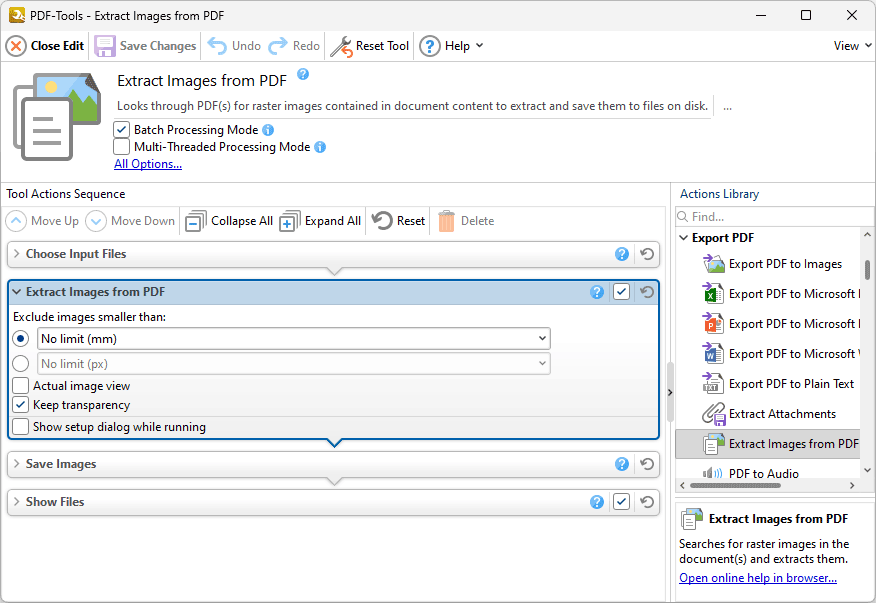The width and height of the screenshot is (876, 603).
Task: Select Extract Attachments in Actions Library
Action: 769,414
